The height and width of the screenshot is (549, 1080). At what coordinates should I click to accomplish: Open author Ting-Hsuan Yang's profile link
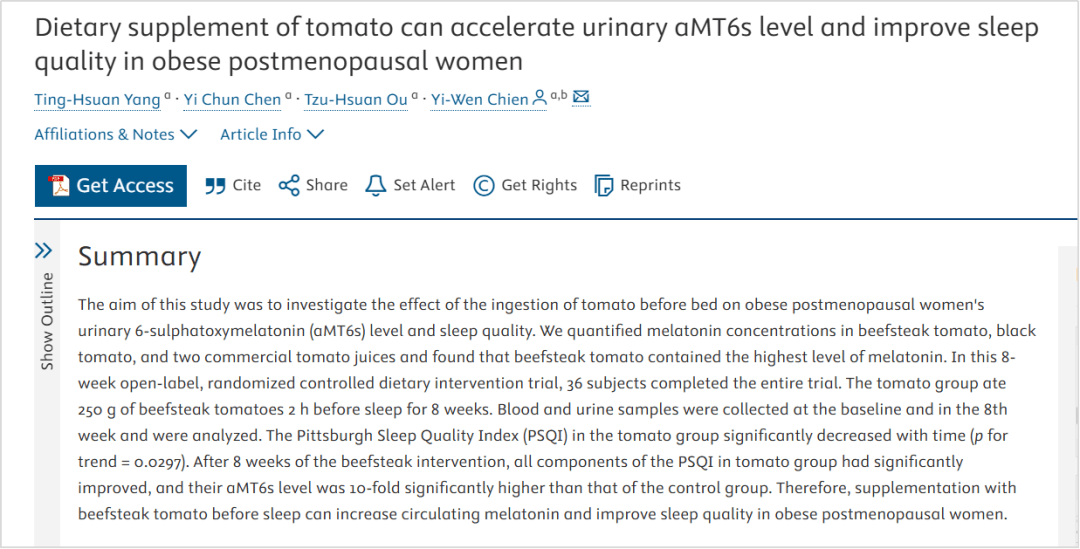pyautogui.click(x=97, y=99)
